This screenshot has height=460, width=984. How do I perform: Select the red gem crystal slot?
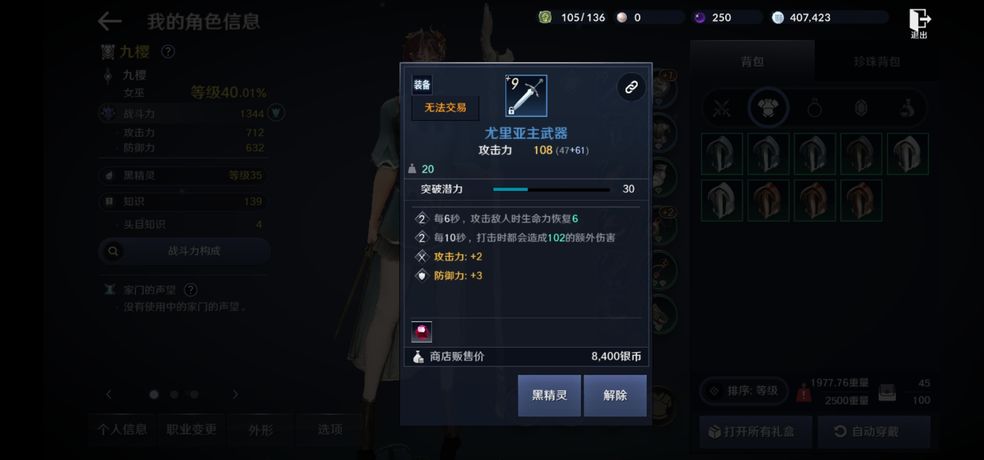tap(422, 331)
